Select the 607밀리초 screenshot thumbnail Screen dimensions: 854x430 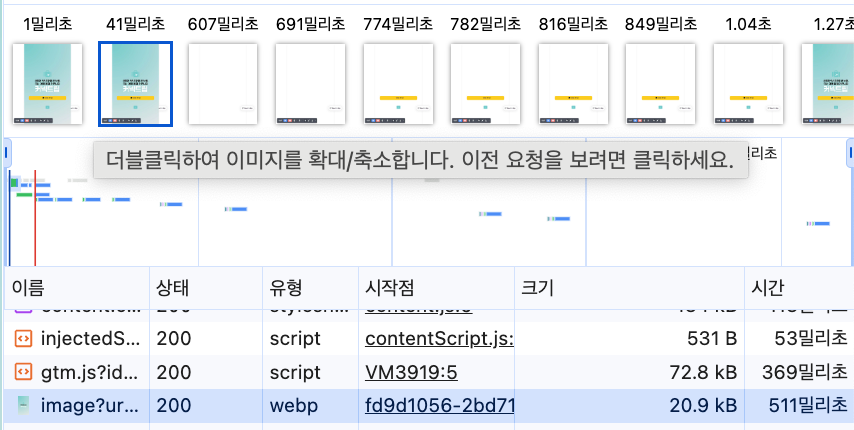(223, 84)
